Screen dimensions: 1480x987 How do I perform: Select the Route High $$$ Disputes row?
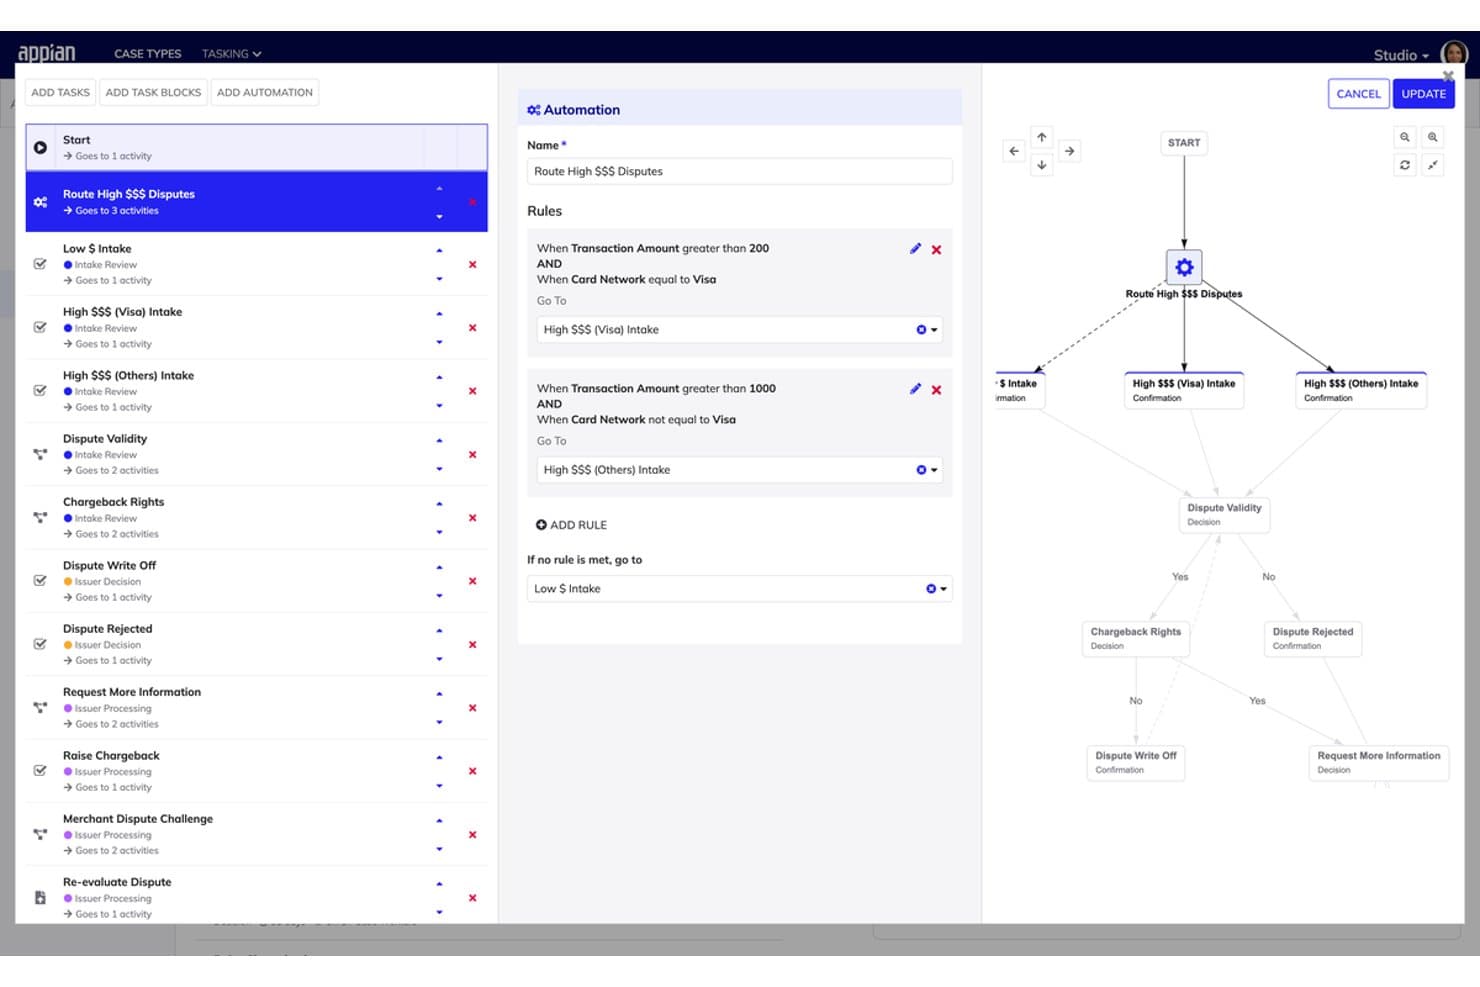tap(256, 202)
